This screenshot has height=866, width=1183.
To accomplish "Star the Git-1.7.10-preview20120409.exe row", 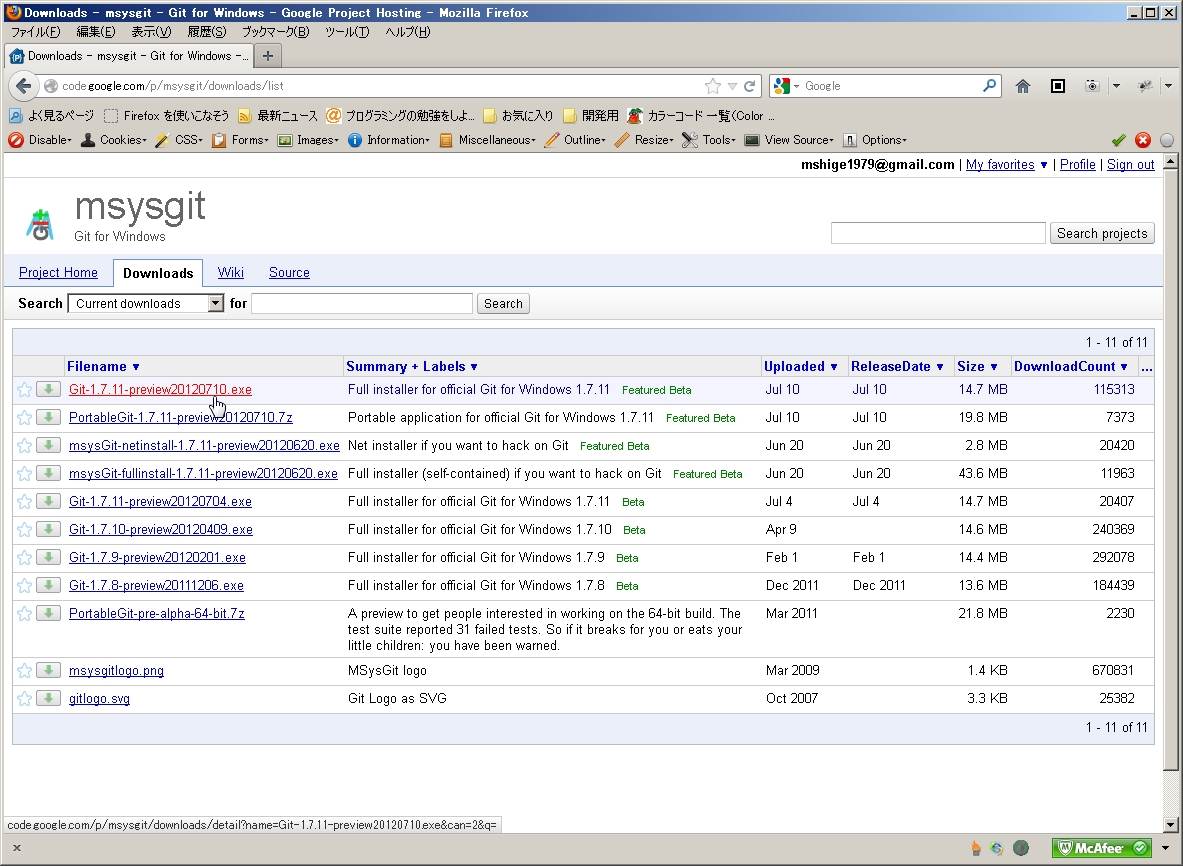I will click(x=24, y=529).
